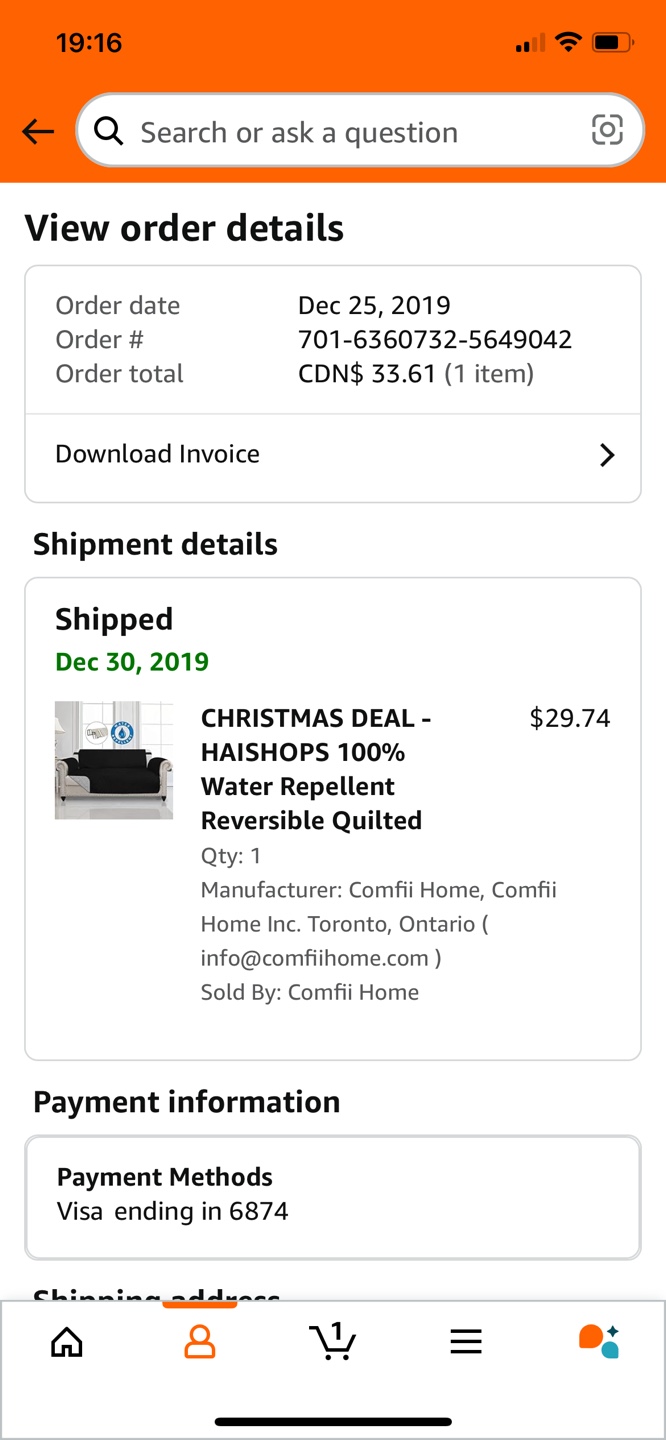Image resolution: width=666 pixels, height=1440 pixels.
Task: Tap the $29.74 item price
Action: (x=570, y=718)
